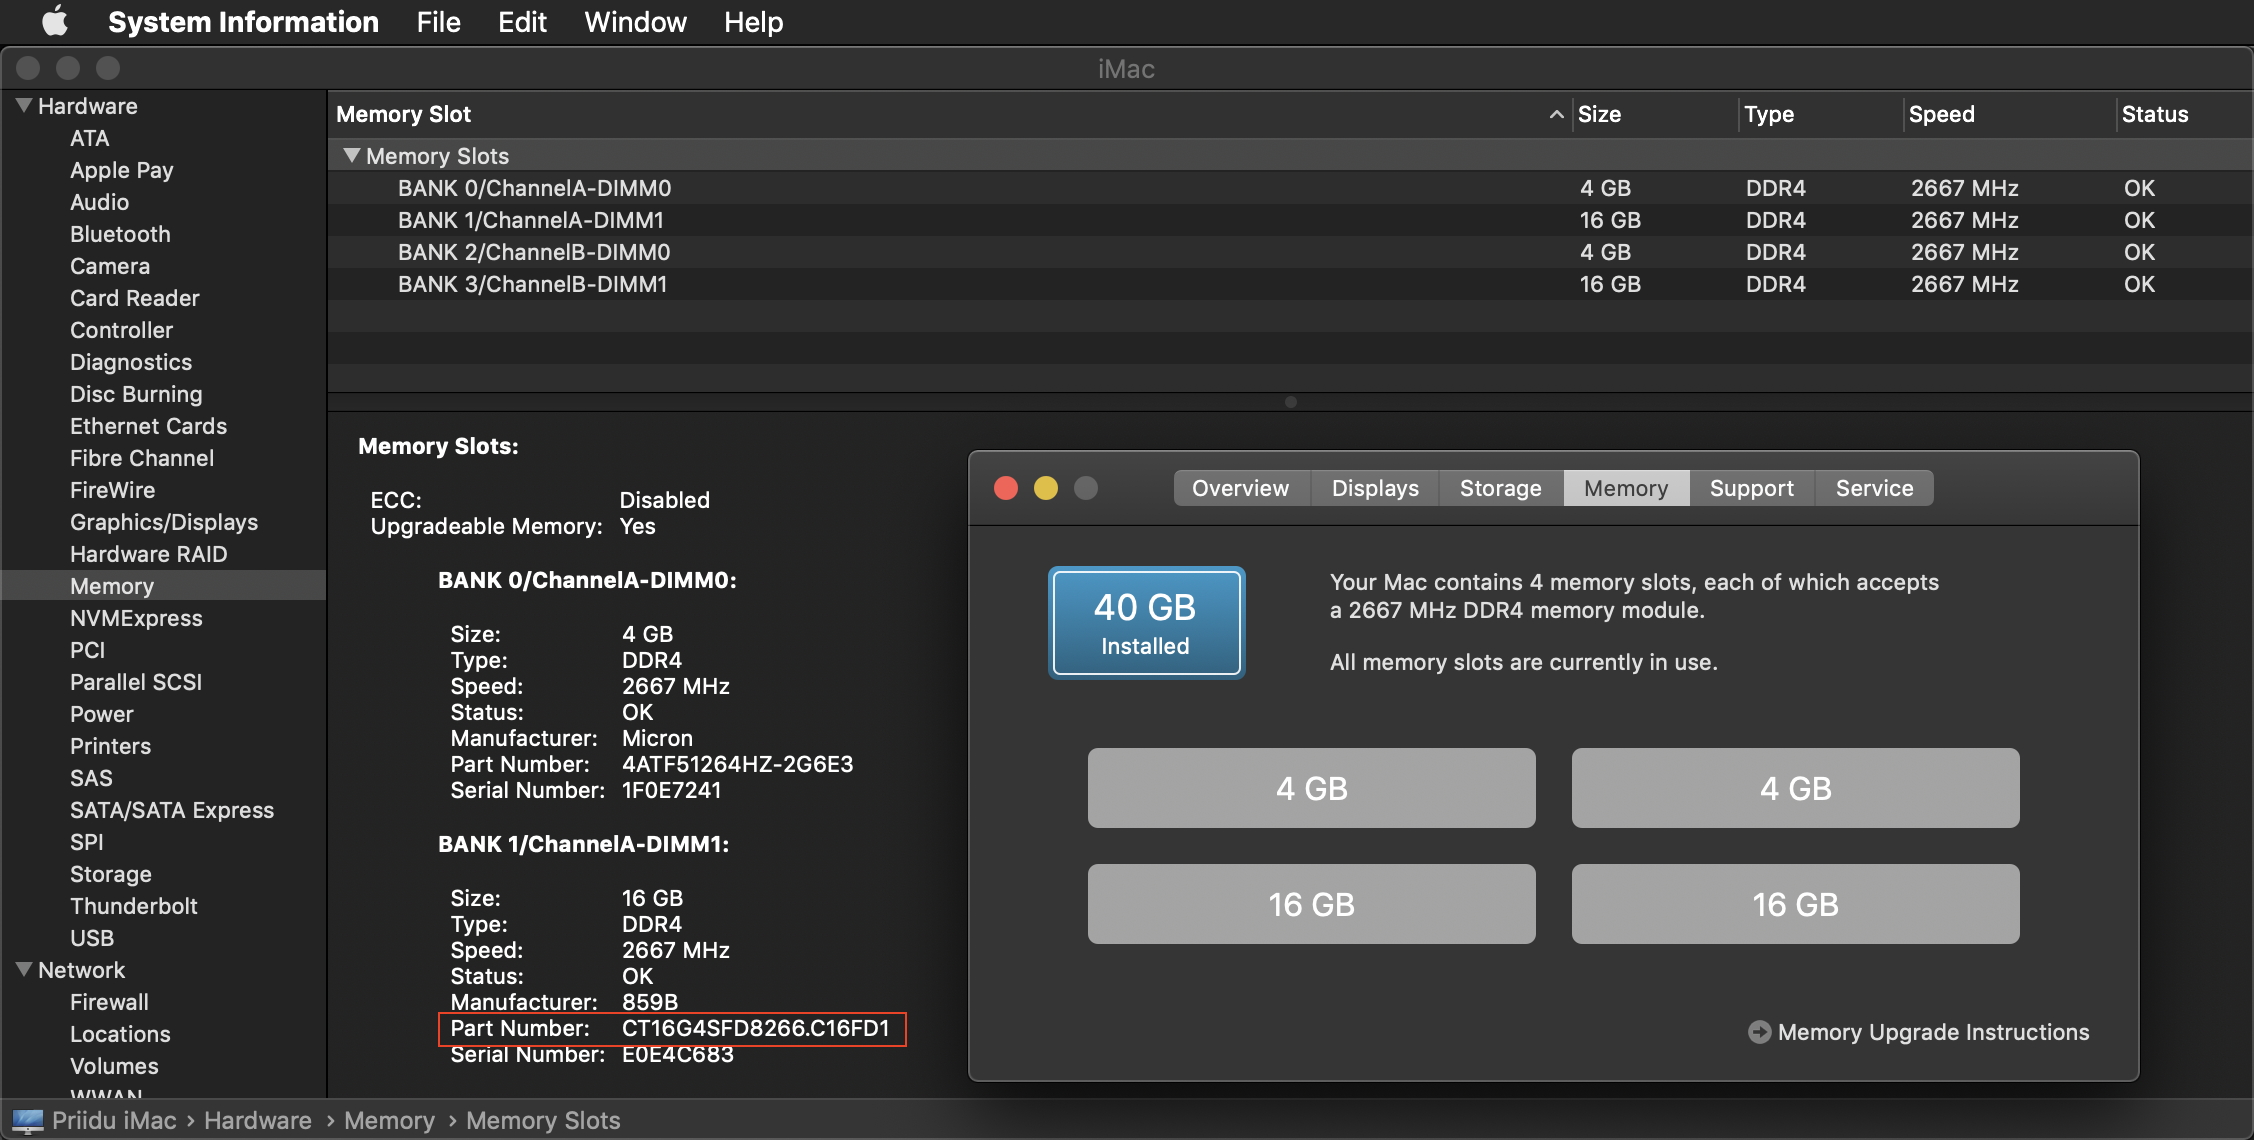Select USB in the sidebar

92,938
